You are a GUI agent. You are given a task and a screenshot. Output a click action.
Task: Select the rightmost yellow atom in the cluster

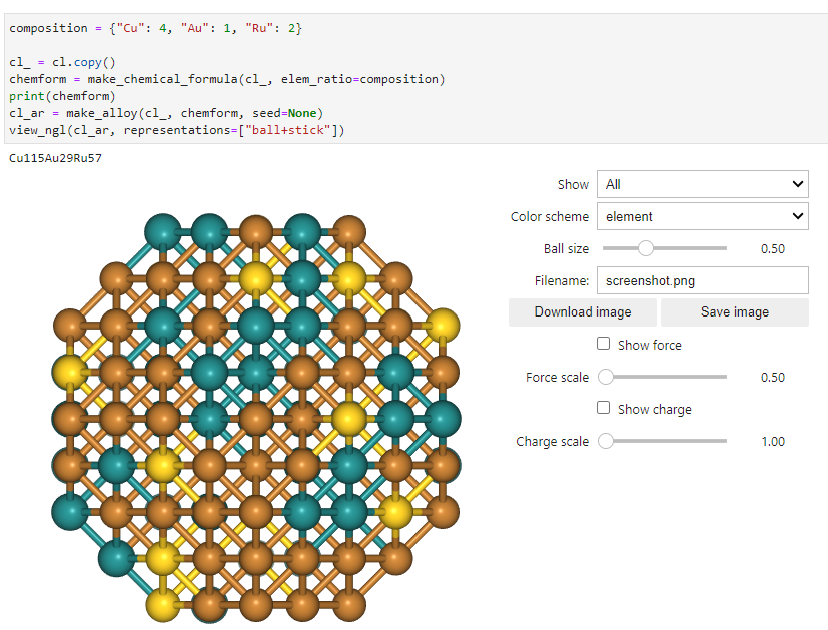click(x=442, y=324)
